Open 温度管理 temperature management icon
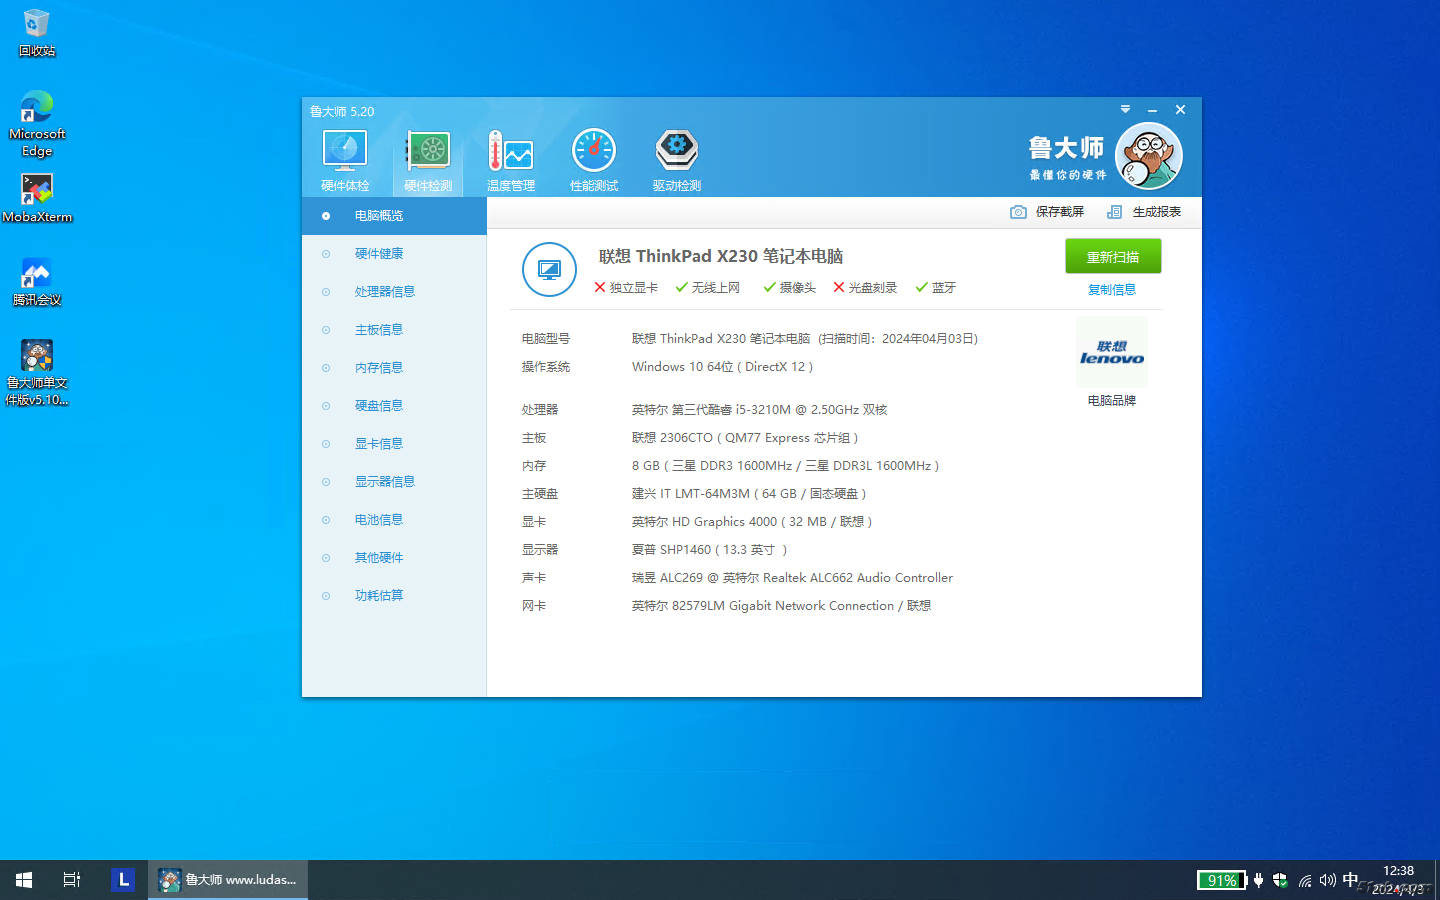 pos(511,152)
